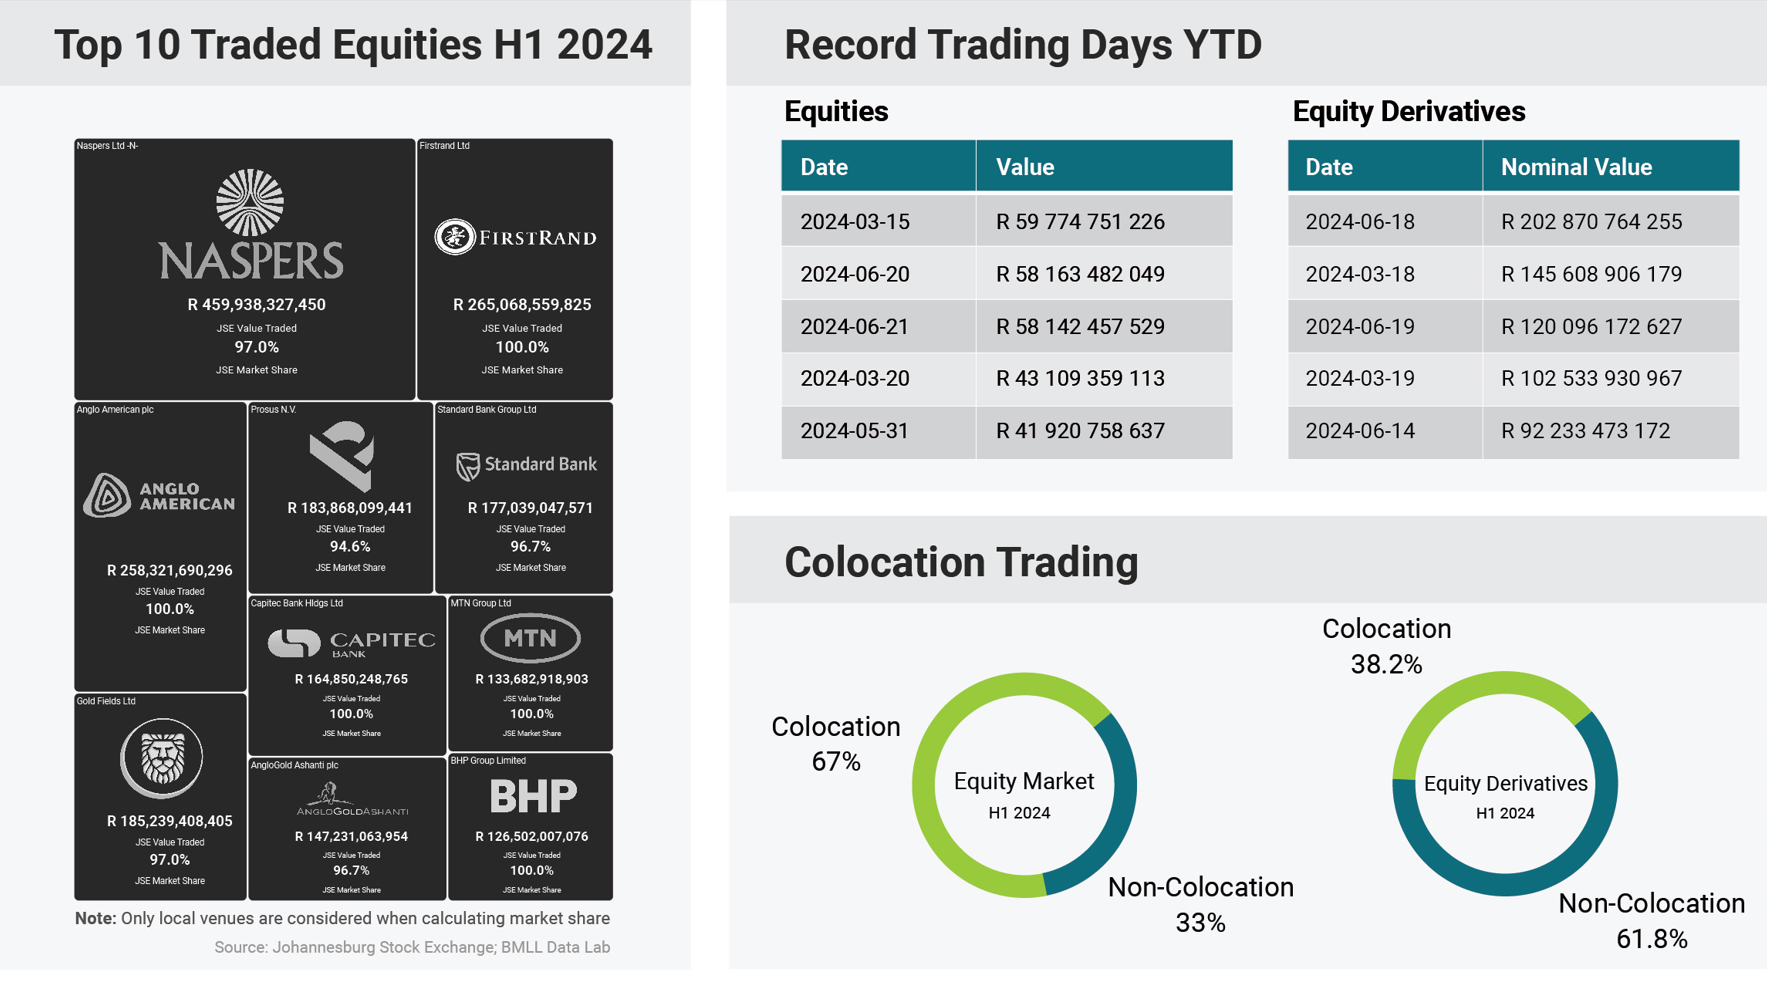Click the Standard Bank logo

click(526, 465)
